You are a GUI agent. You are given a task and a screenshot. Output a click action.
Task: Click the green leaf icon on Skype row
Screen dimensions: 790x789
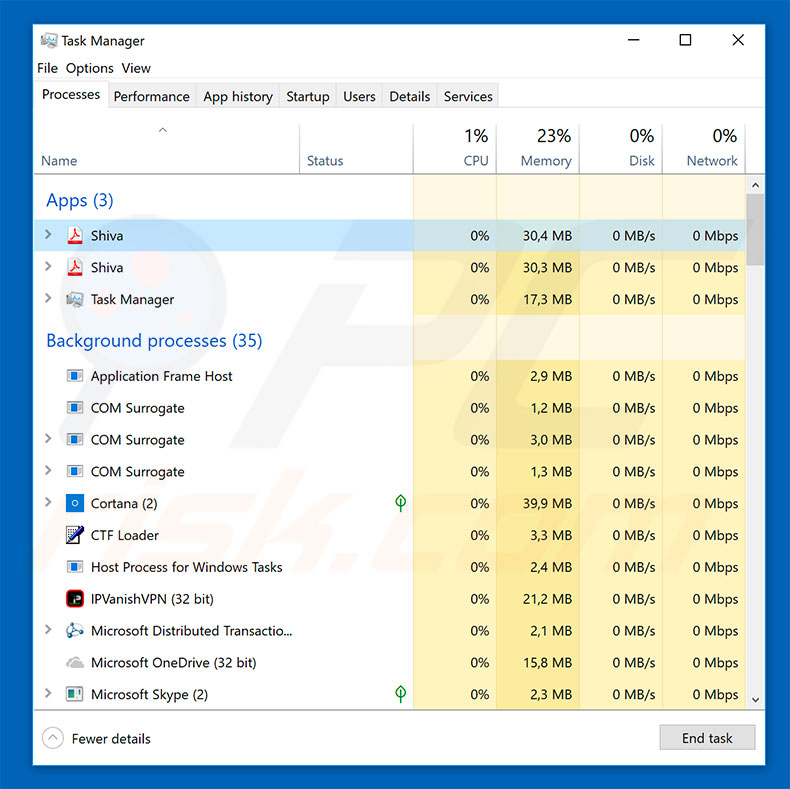pyautogui.click(x=401, y=693)
